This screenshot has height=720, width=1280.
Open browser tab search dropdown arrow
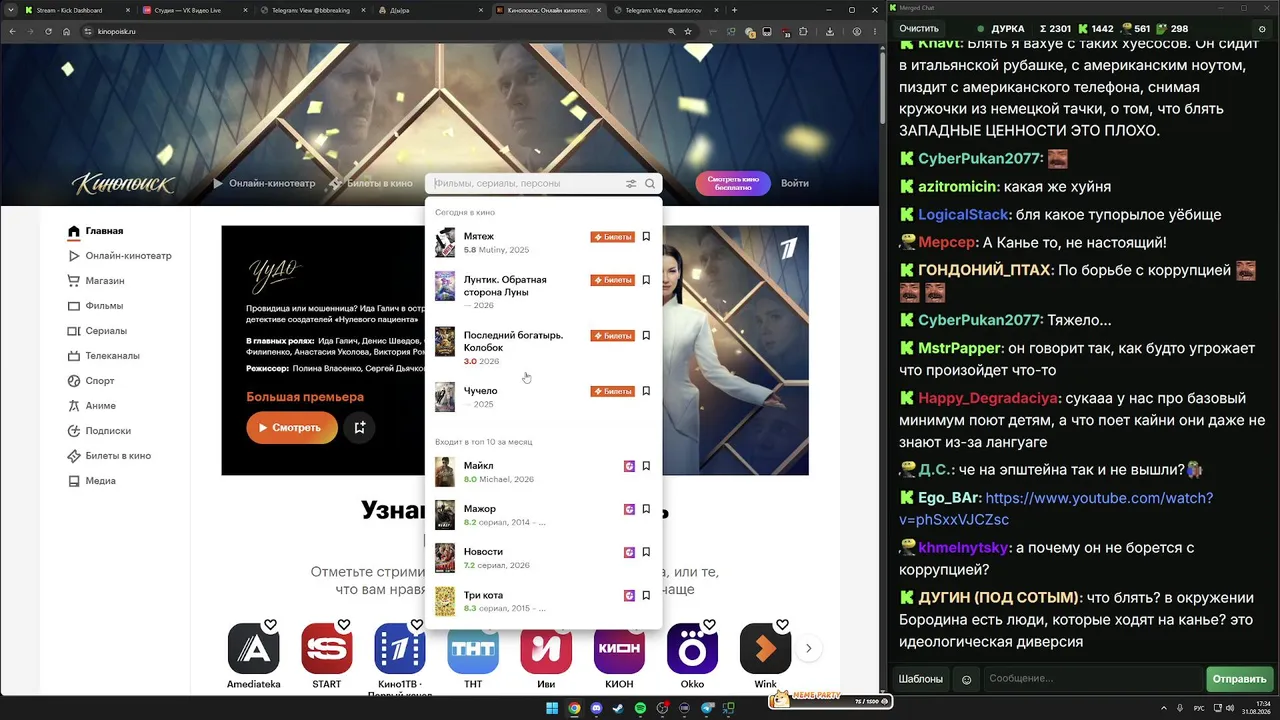(12, 10)
